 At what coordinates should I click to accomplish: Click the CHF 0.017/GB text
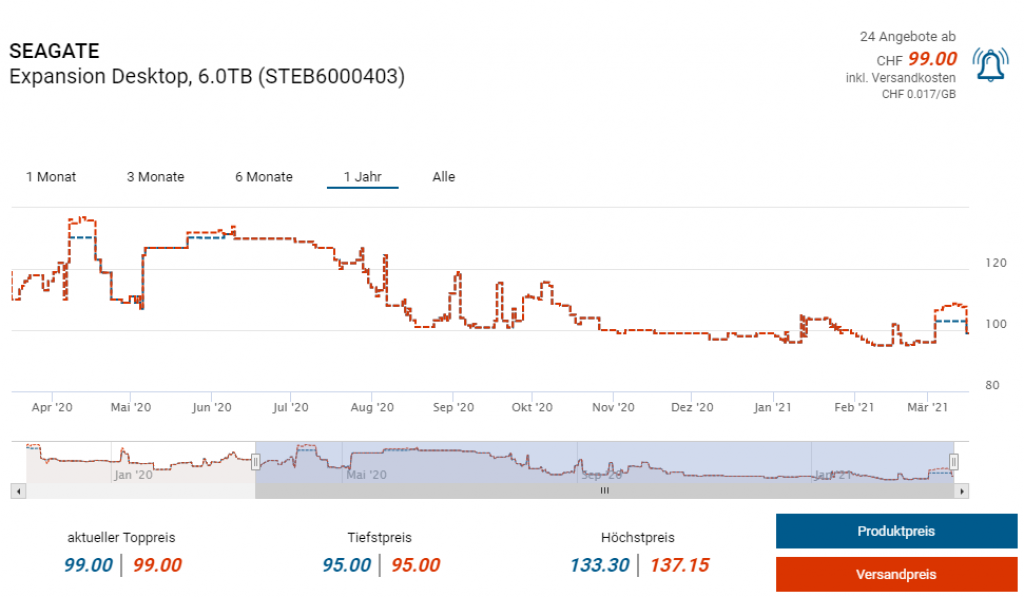click(918, 94)
